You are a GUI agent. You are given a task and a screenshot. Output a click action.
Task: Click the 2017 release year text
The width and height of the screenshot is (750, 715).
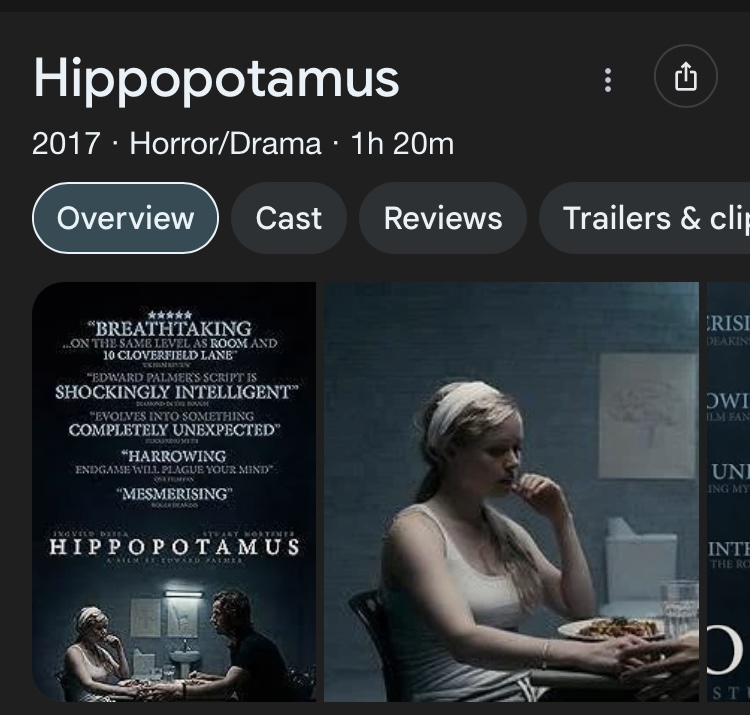[x=66, y=143]
